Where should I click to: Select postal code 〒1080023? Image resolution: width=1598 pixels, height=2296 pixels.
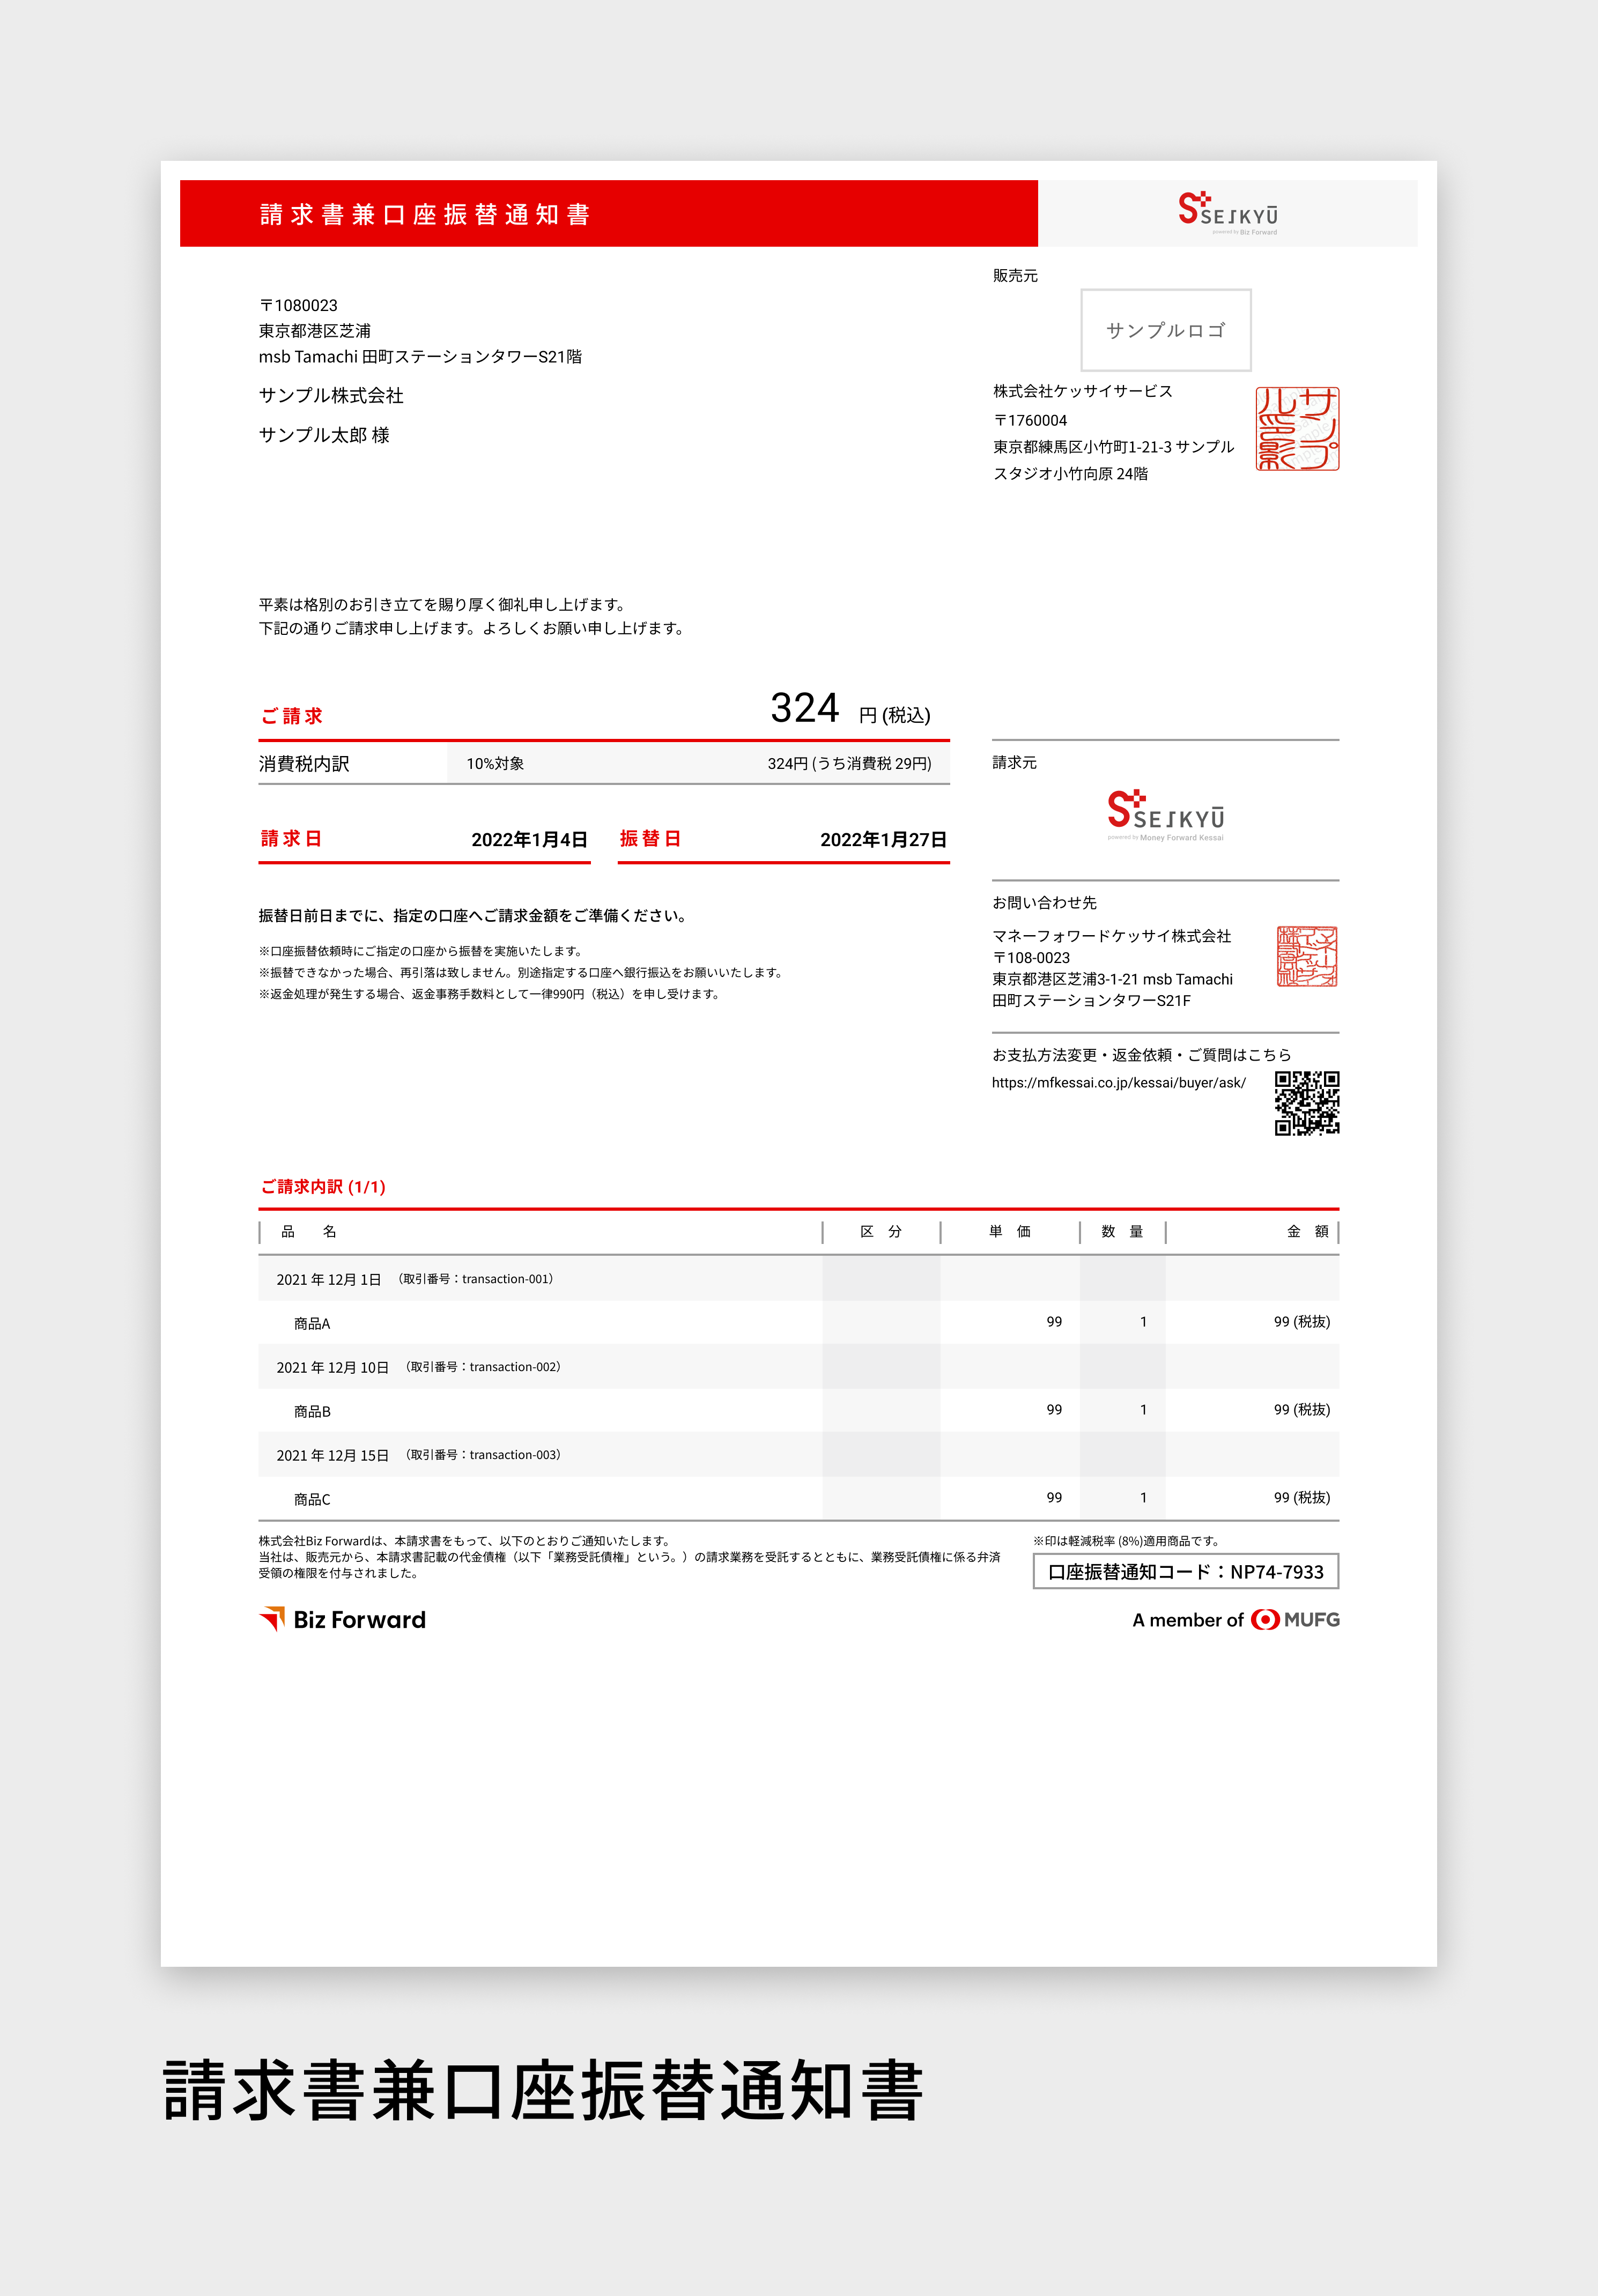tap(298, 305)
